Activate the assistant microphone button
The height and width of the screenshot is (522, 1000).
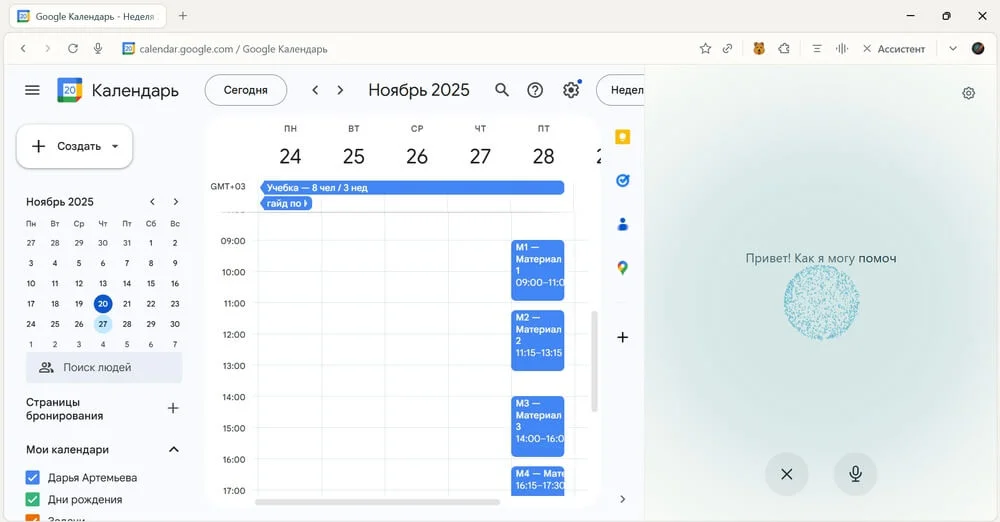pos(855,474)
